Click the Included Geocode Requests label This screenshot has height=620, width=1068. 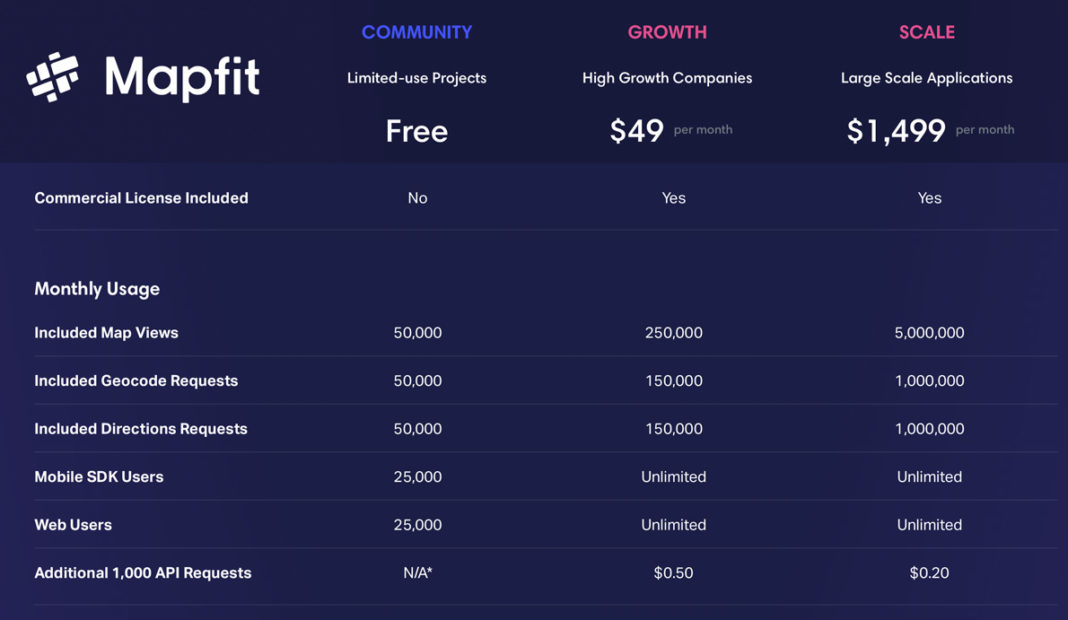pyautogui.click(x=136, y=381)
